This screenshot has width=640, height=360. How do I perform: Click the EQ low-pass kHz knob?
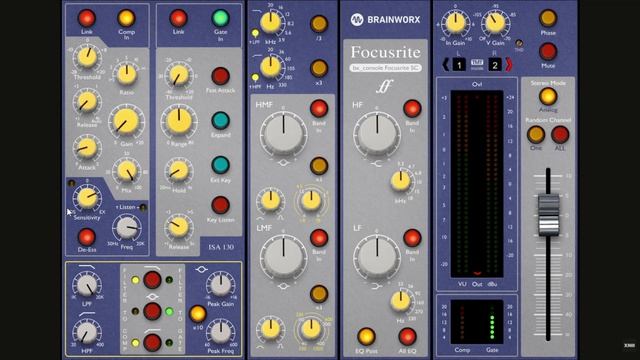coord(271,22)
